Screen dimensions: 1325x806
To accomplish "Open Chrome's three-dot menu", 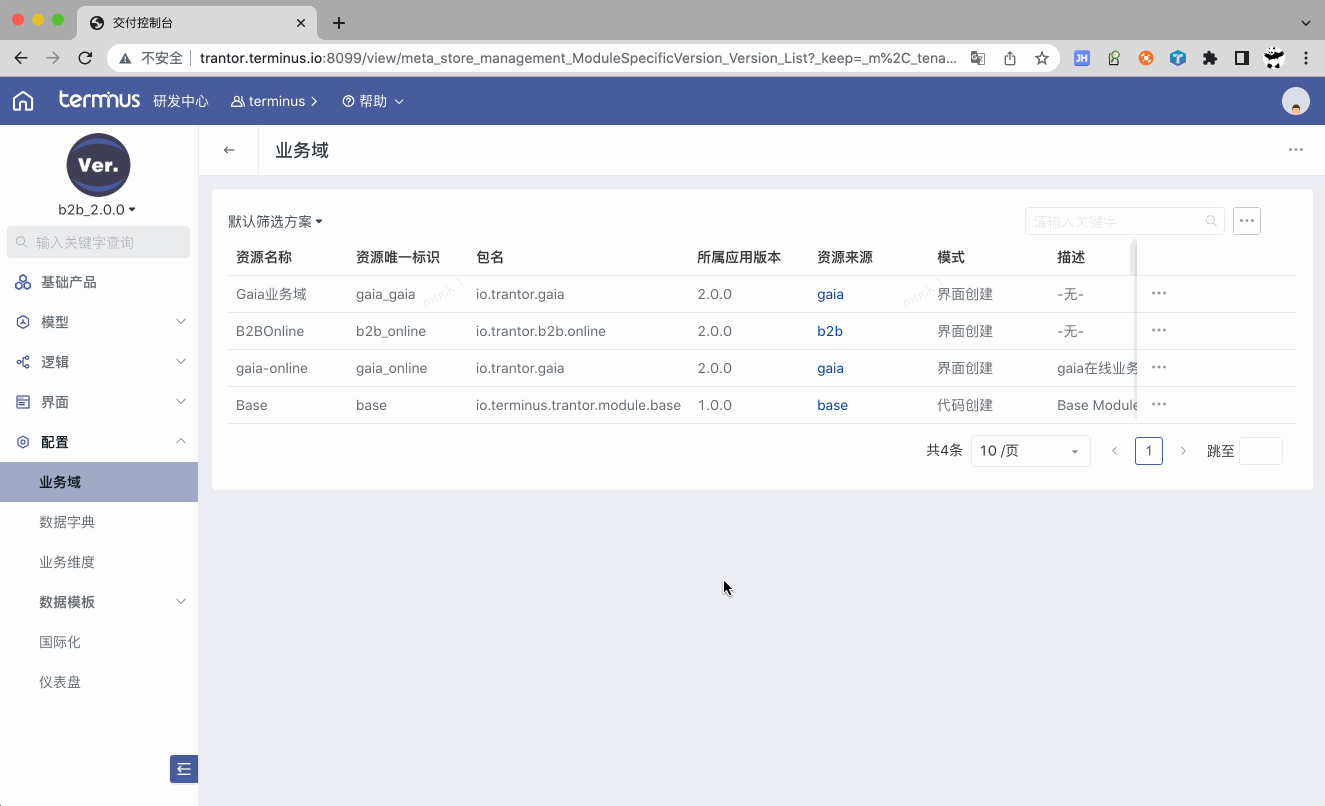I will click(x=1306, y=58).
